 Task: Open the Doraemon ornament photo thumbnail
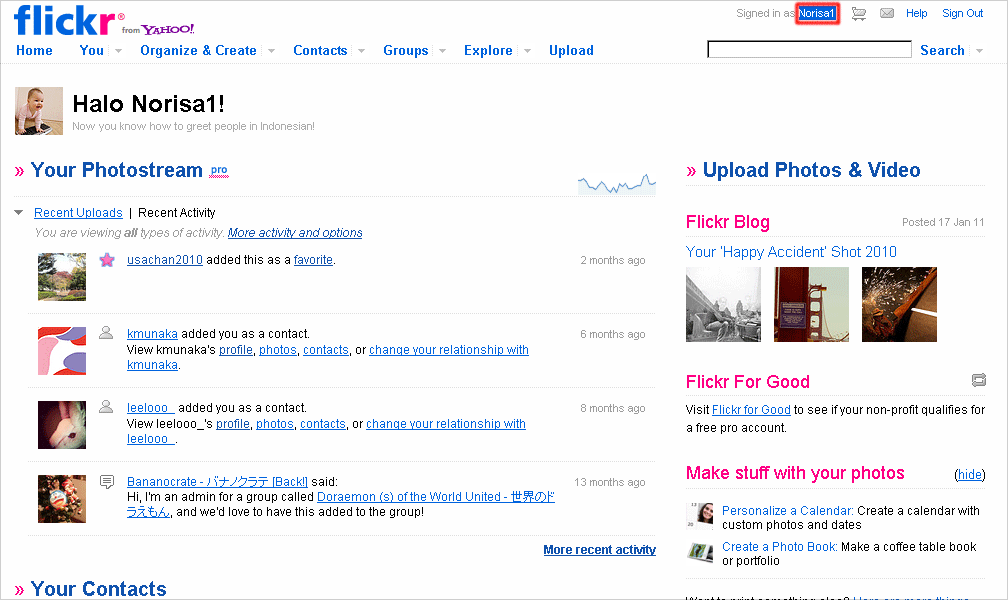pos(62,498)
